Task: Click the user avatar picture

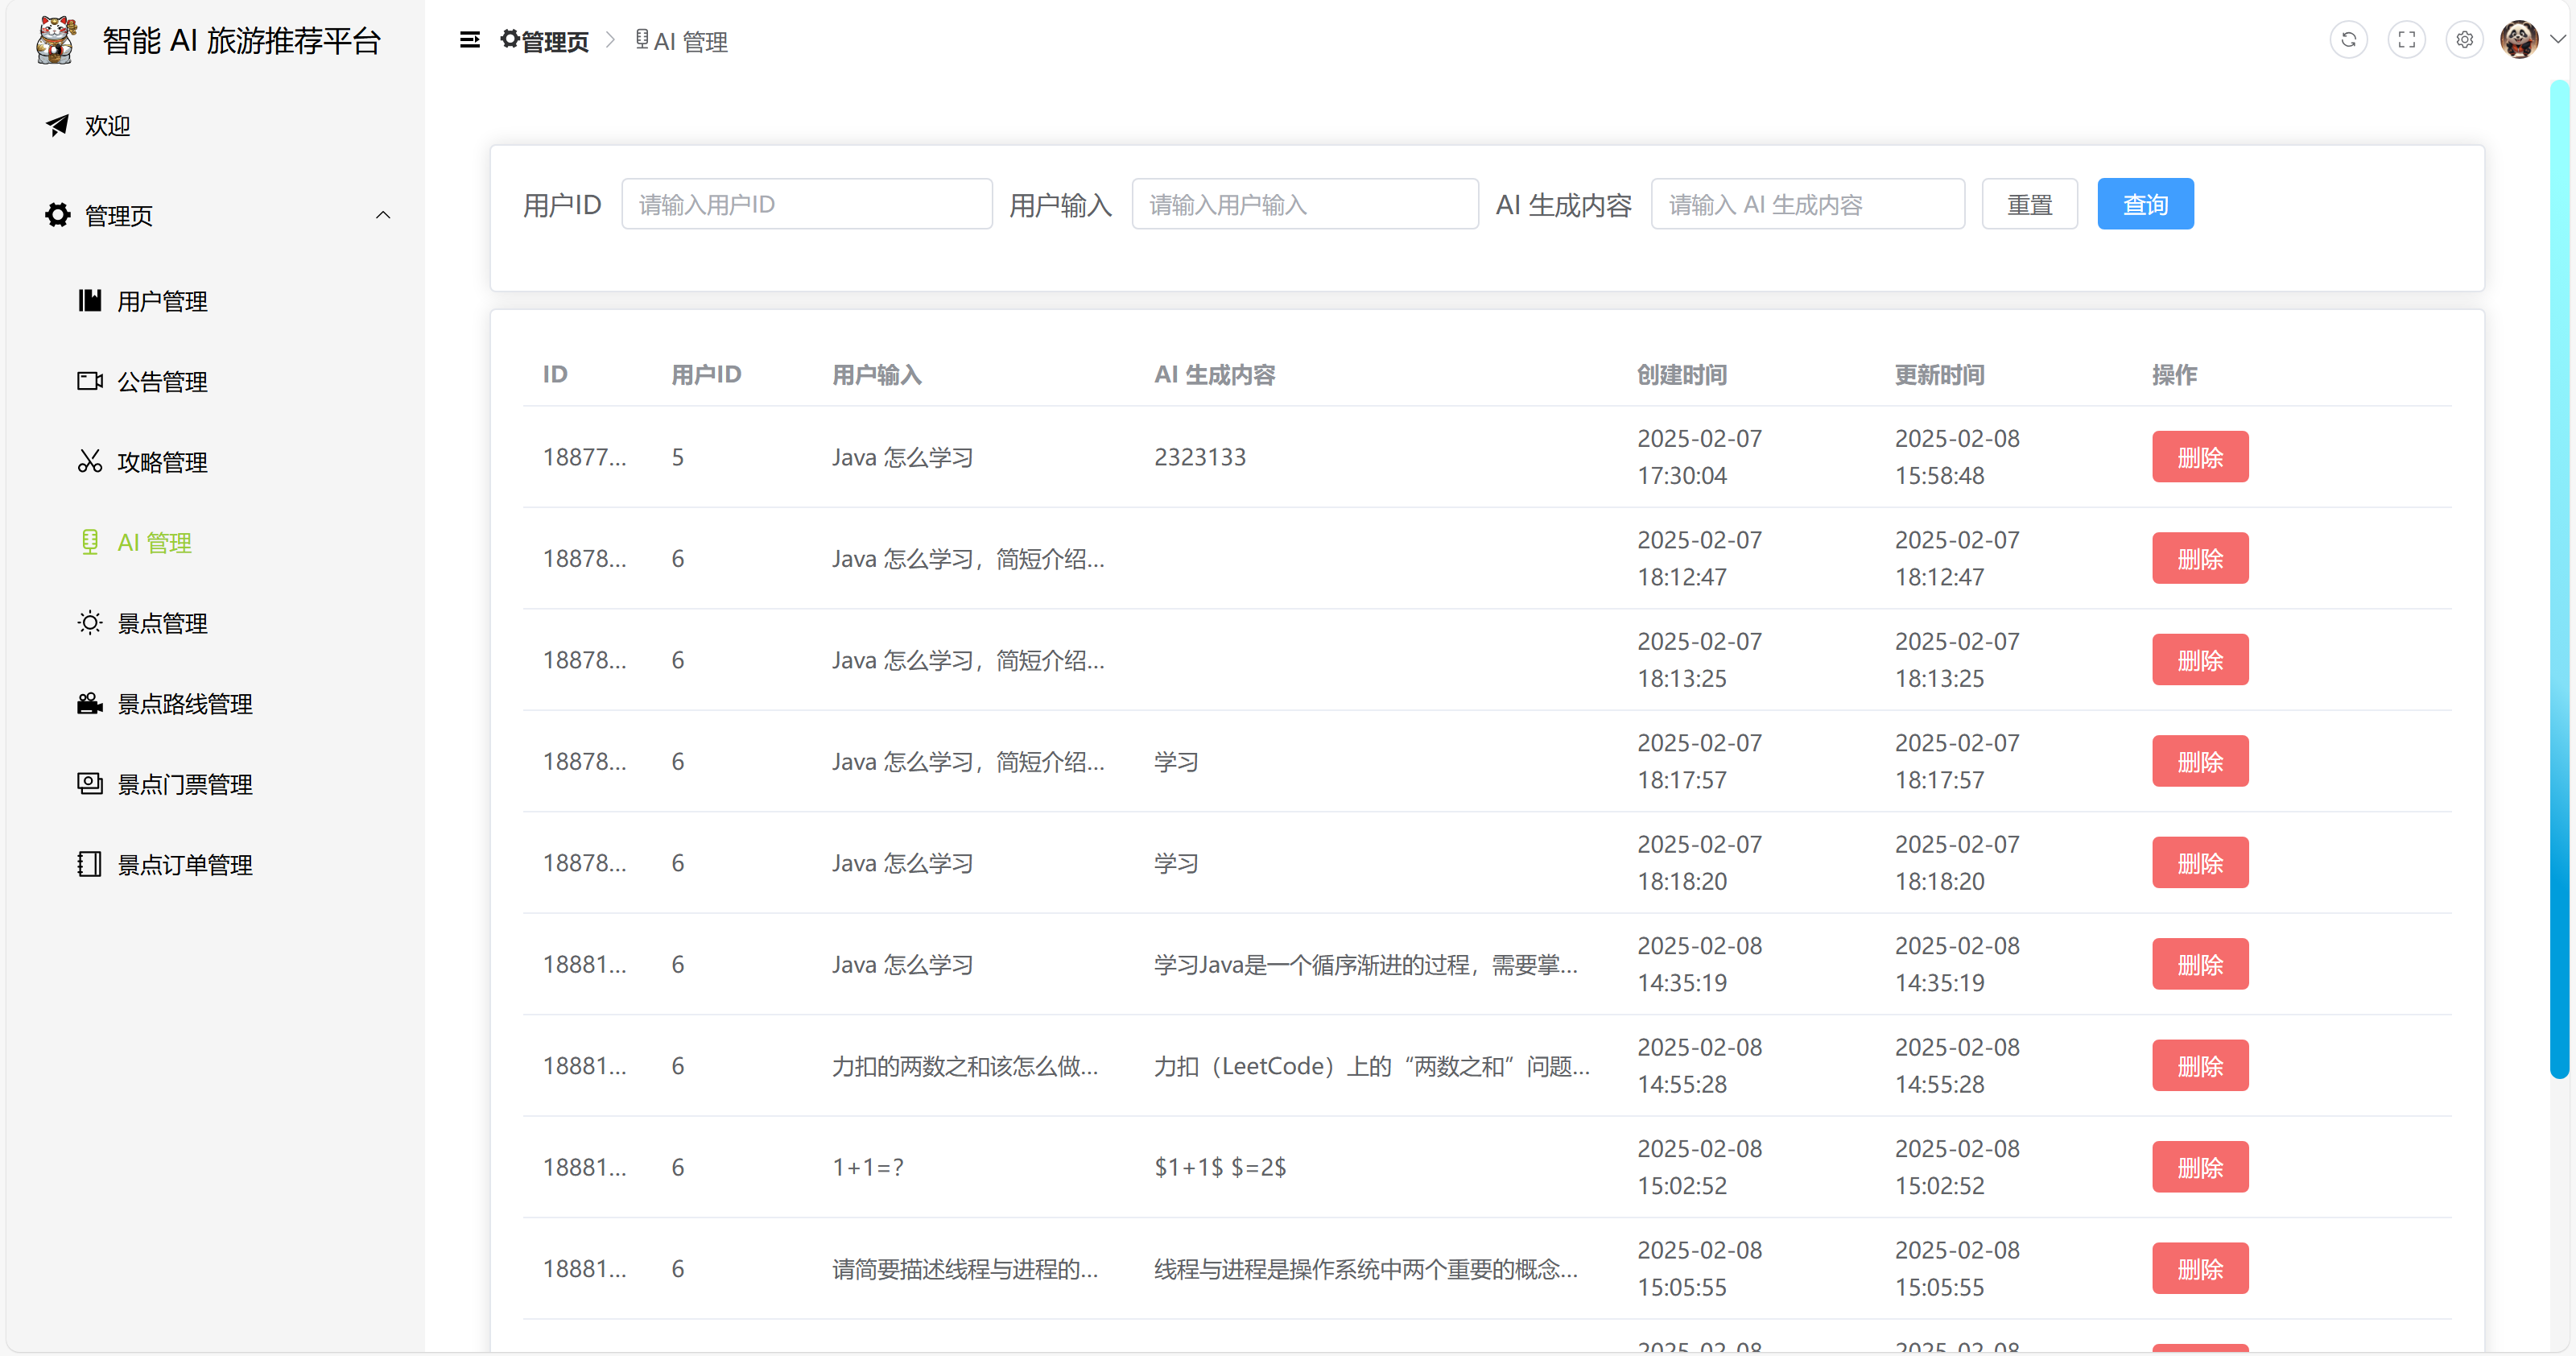Action: (2519, 40)
